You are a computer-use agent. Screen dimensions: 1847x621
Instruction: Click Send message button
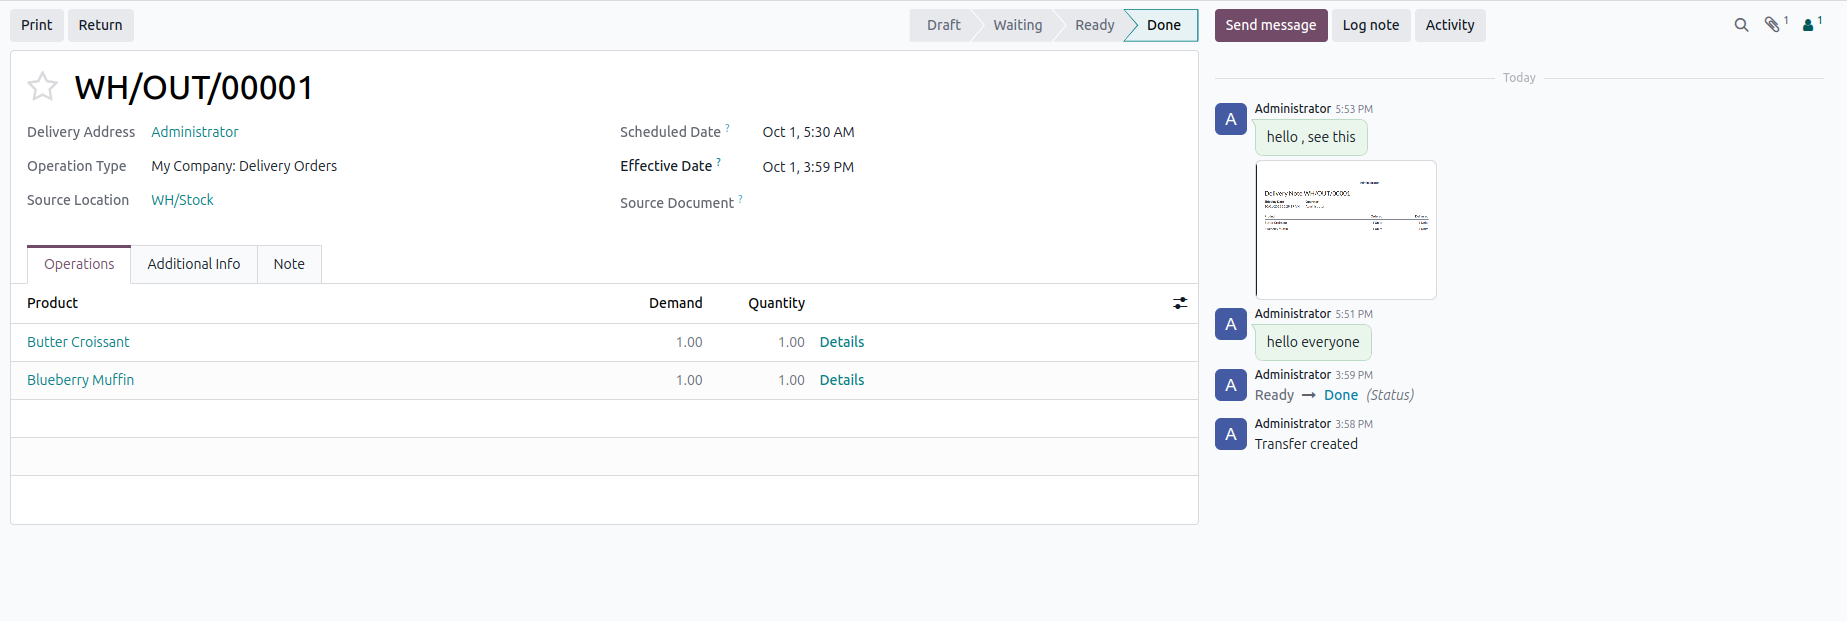(1271, 25)
